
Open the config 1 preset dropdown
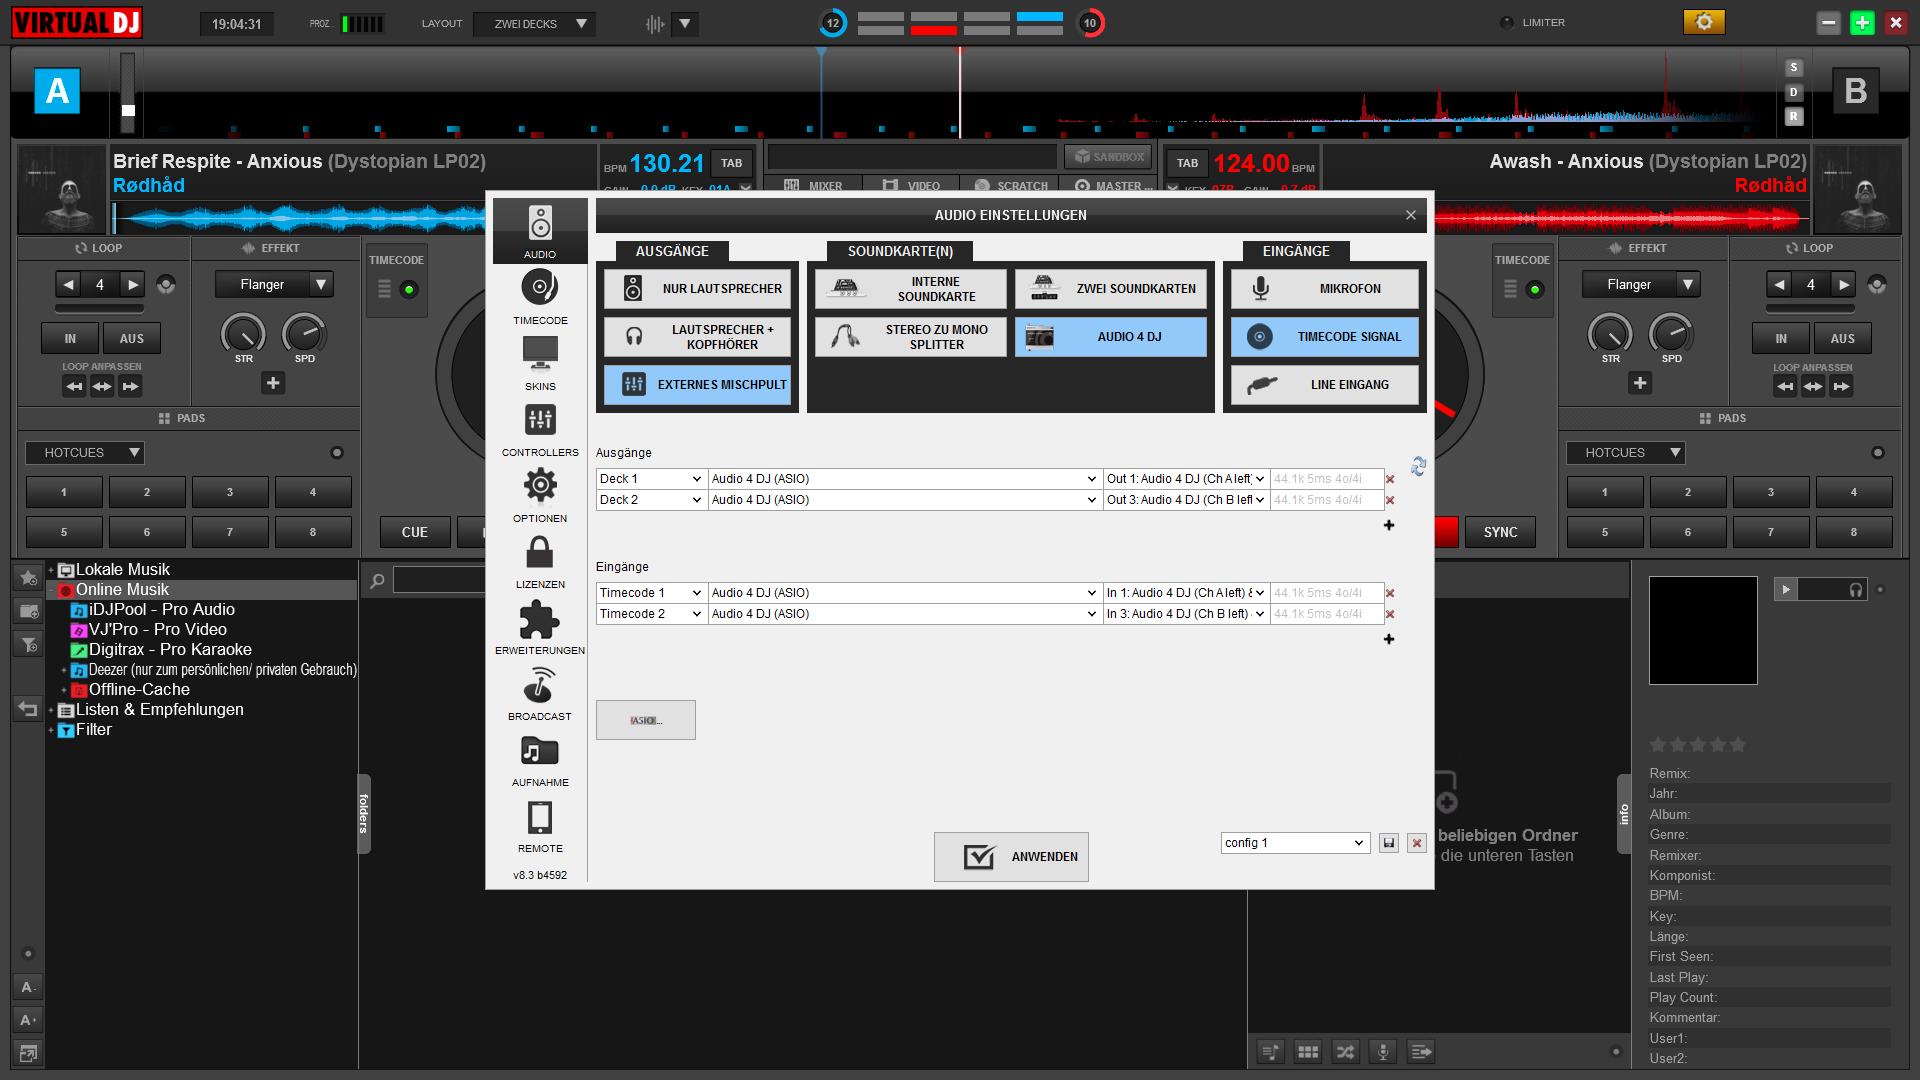click(1295, 843)
